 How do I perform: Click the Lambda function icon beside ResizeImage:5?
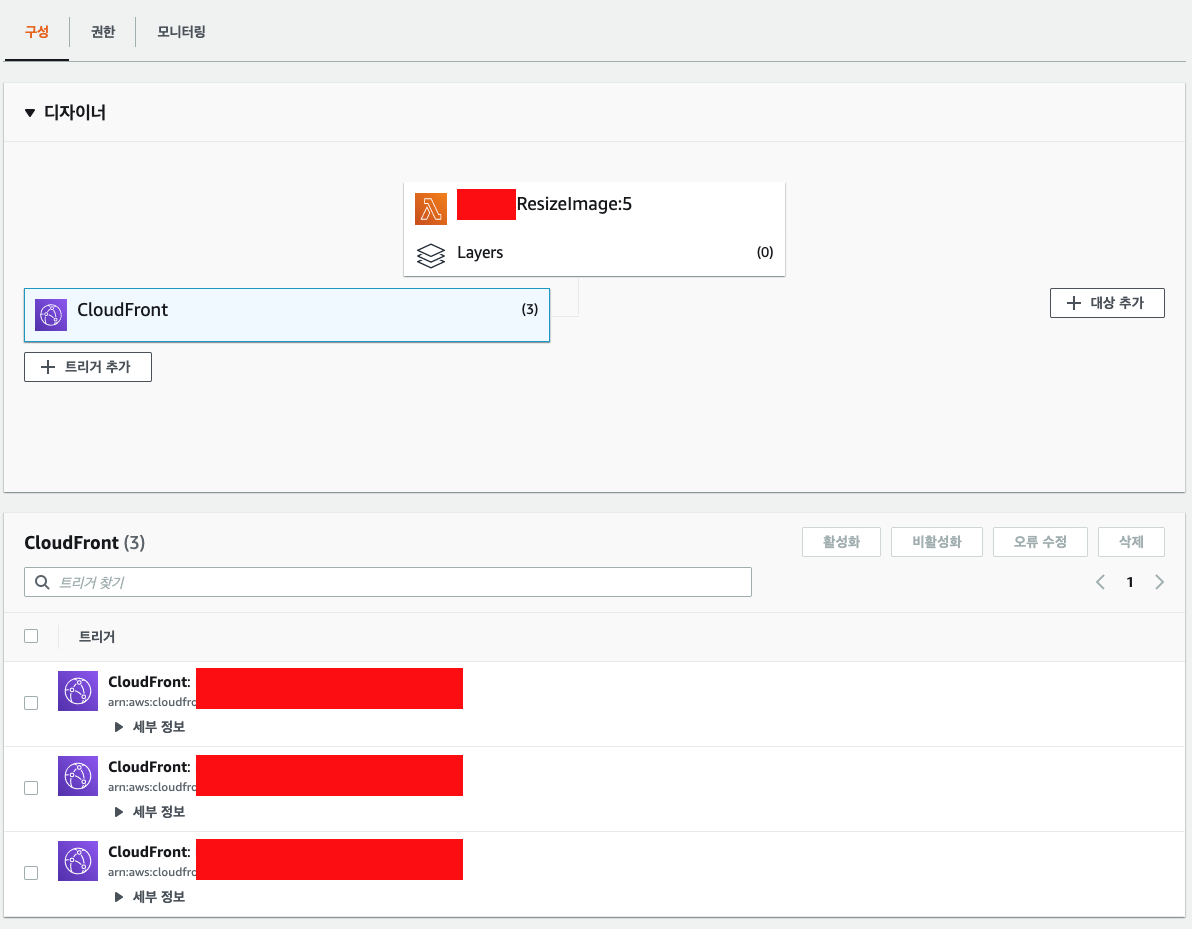point(430,207)
